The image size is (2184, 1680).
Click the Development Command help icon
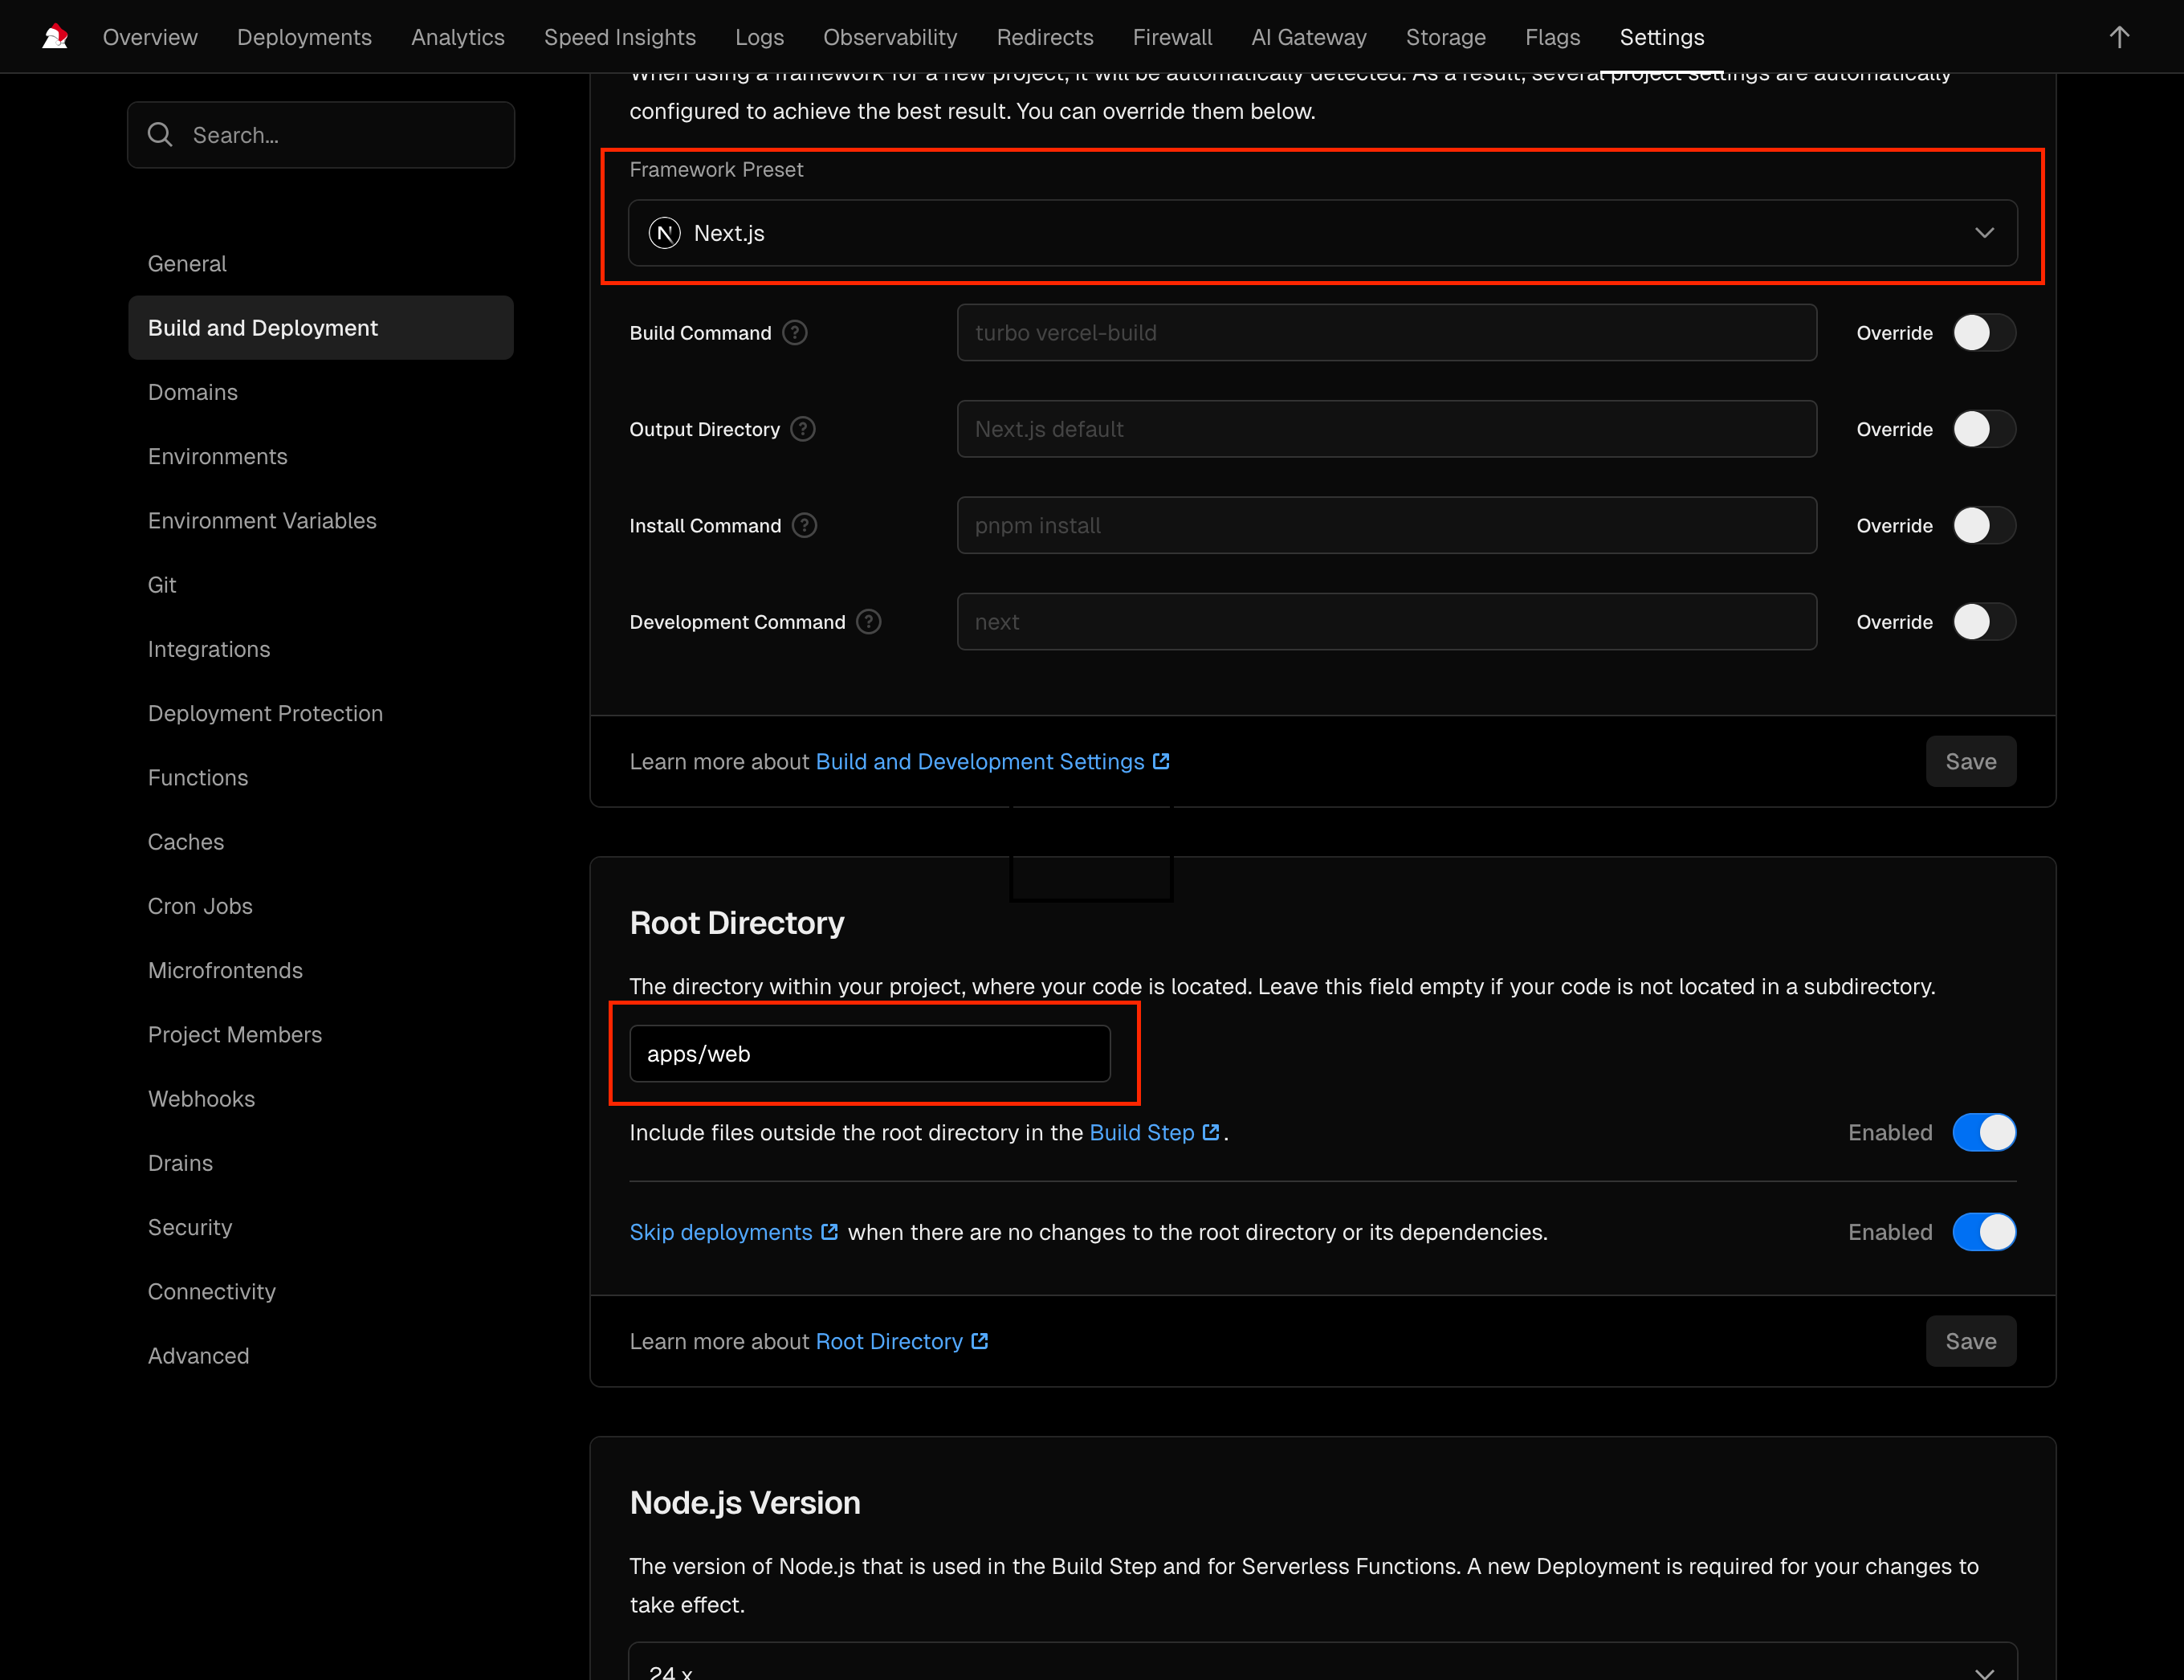click(869, 622)
